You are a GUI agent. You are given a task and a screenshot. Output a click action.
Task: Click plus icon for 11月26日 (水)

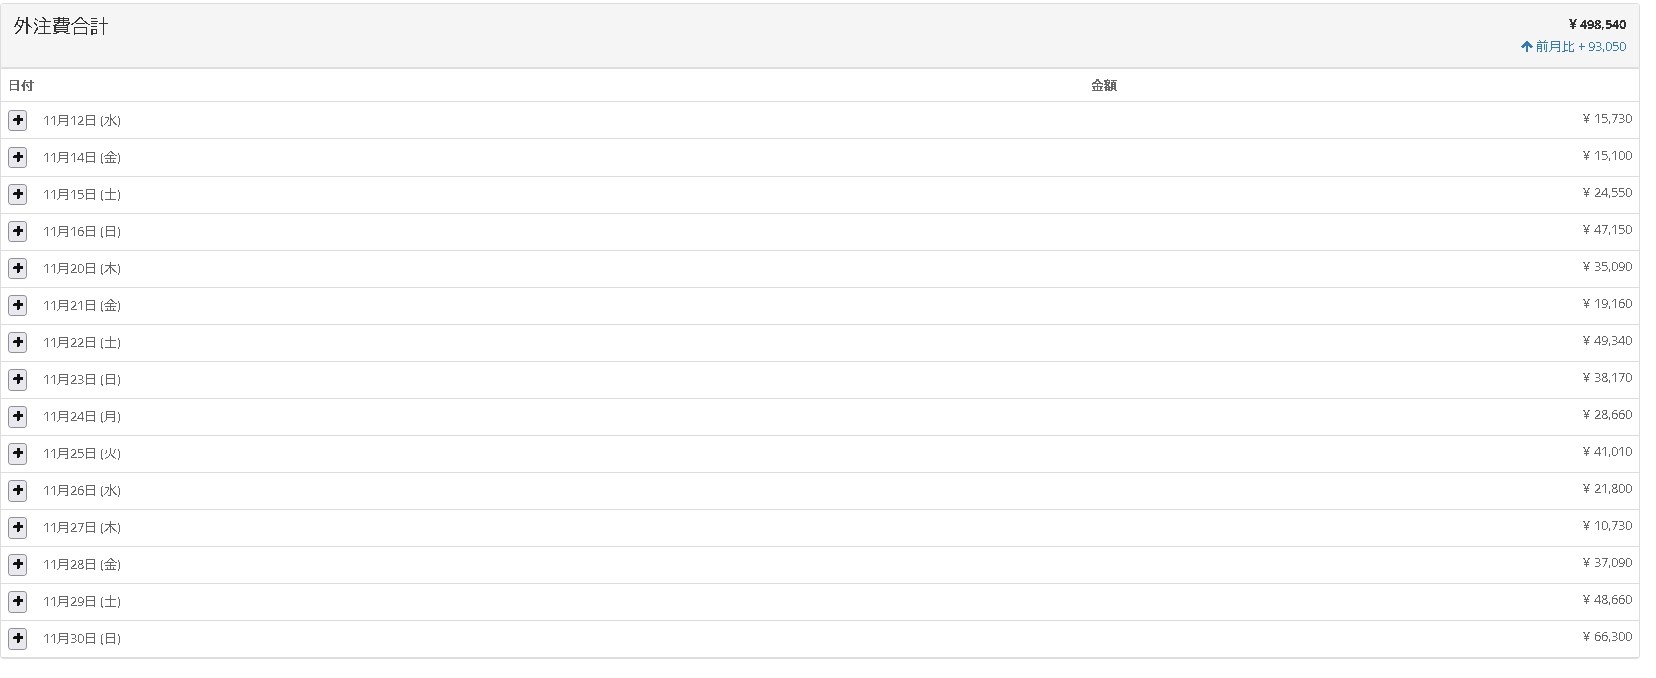pos(18,490)
